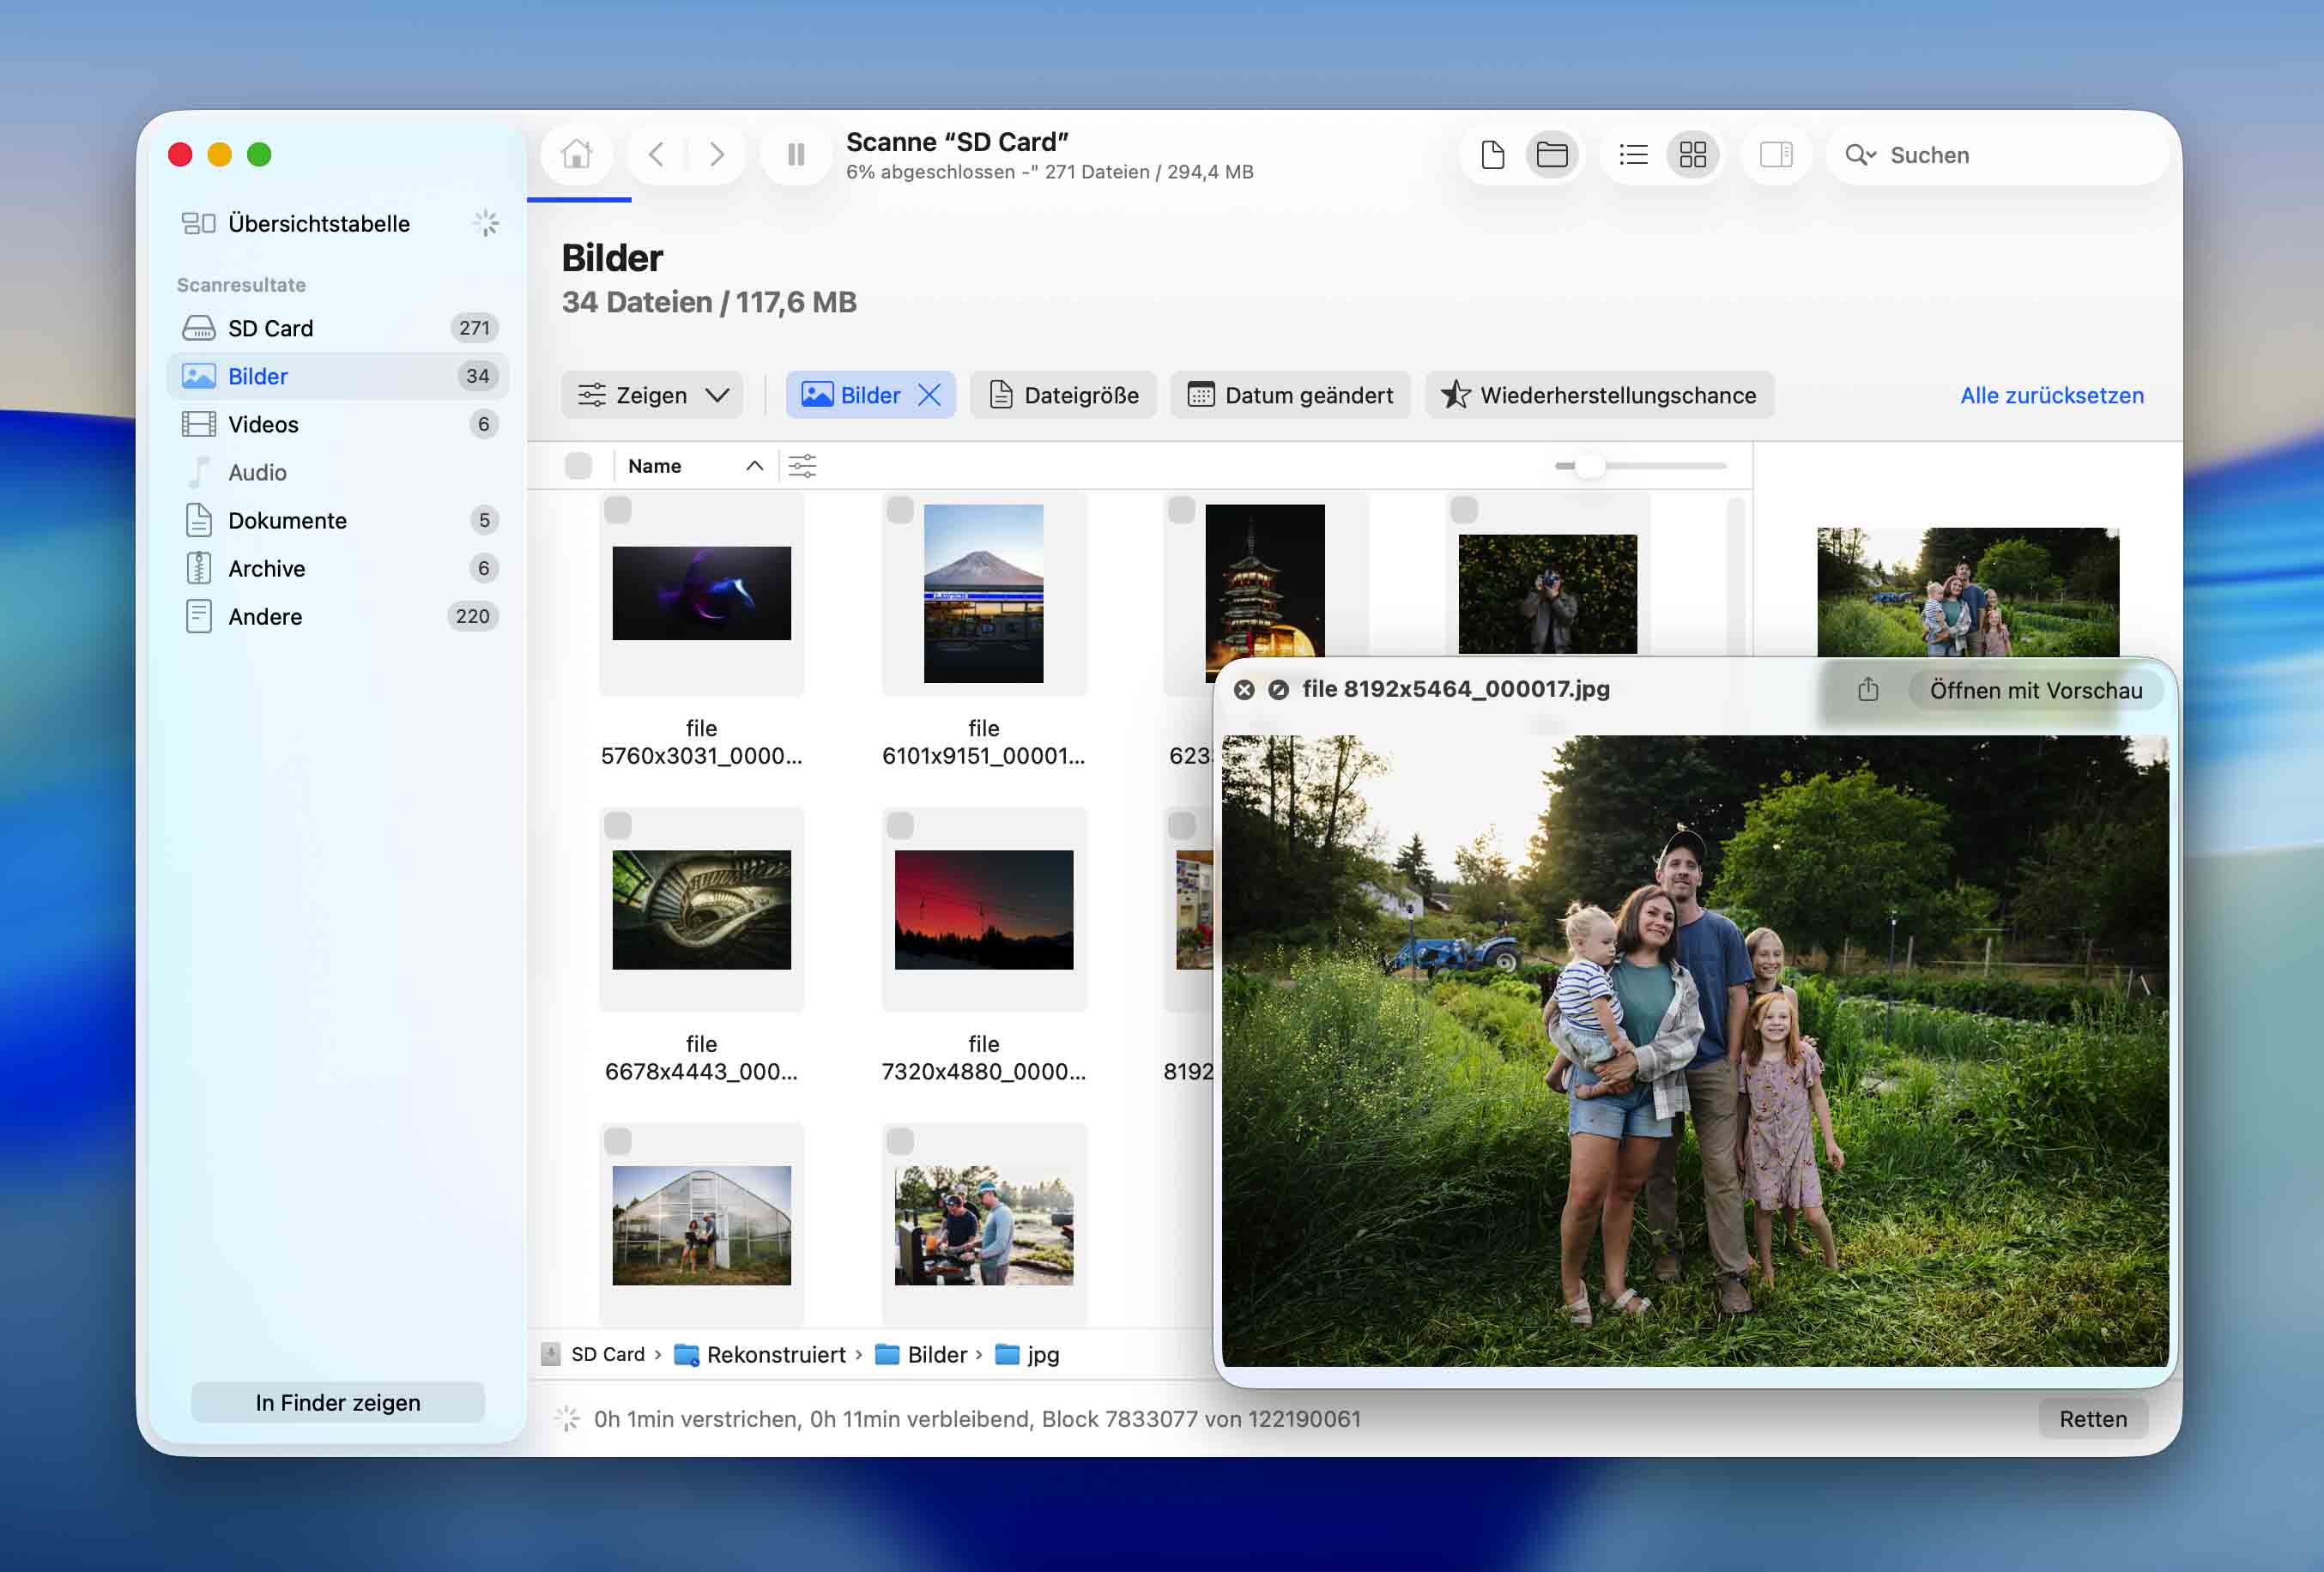Navigate forward with the right arrow
This screenshot has height=1572, width=2324.
tap(716, 155)
